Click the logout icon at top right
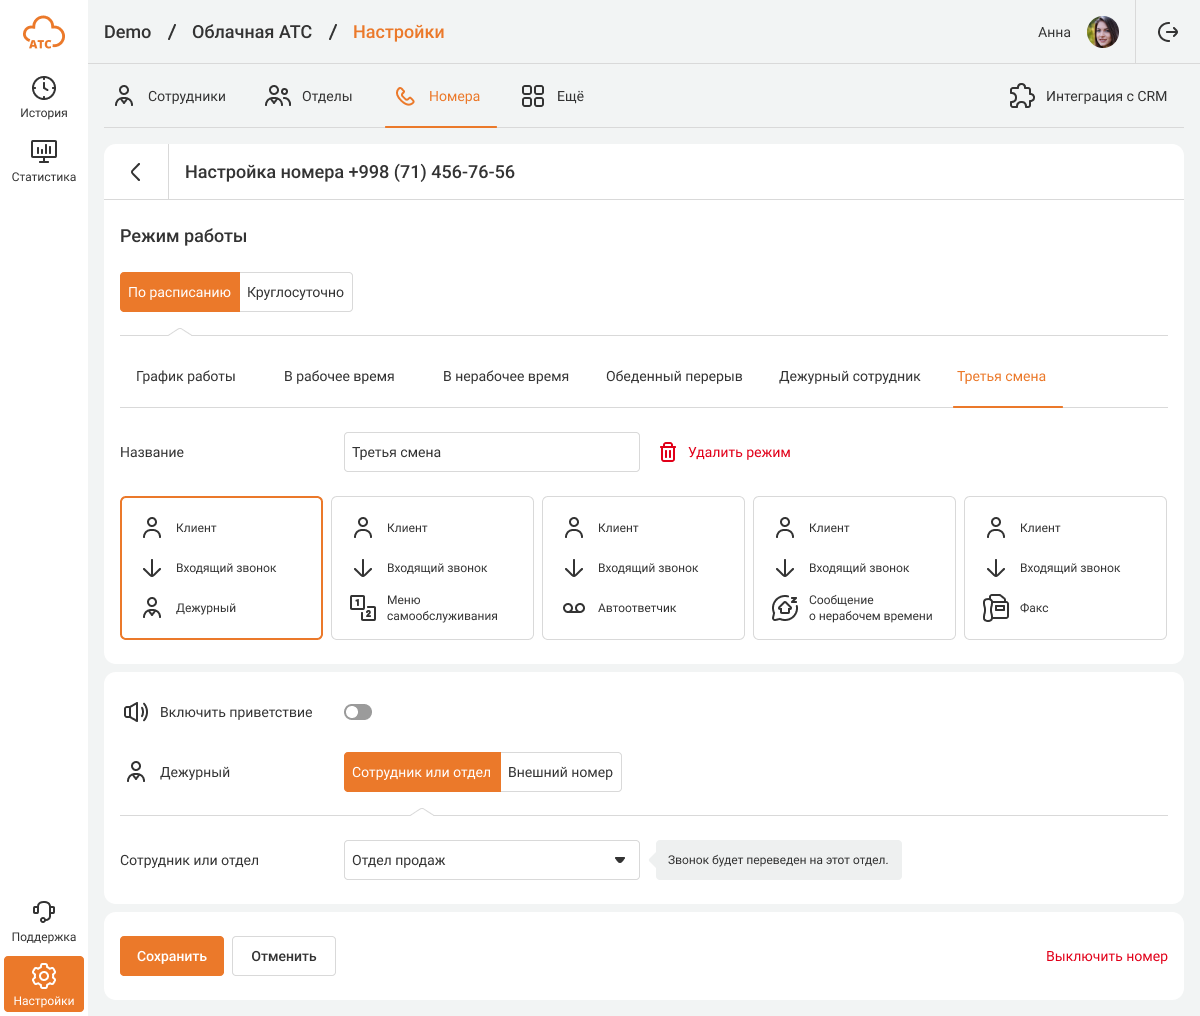 1168,32
